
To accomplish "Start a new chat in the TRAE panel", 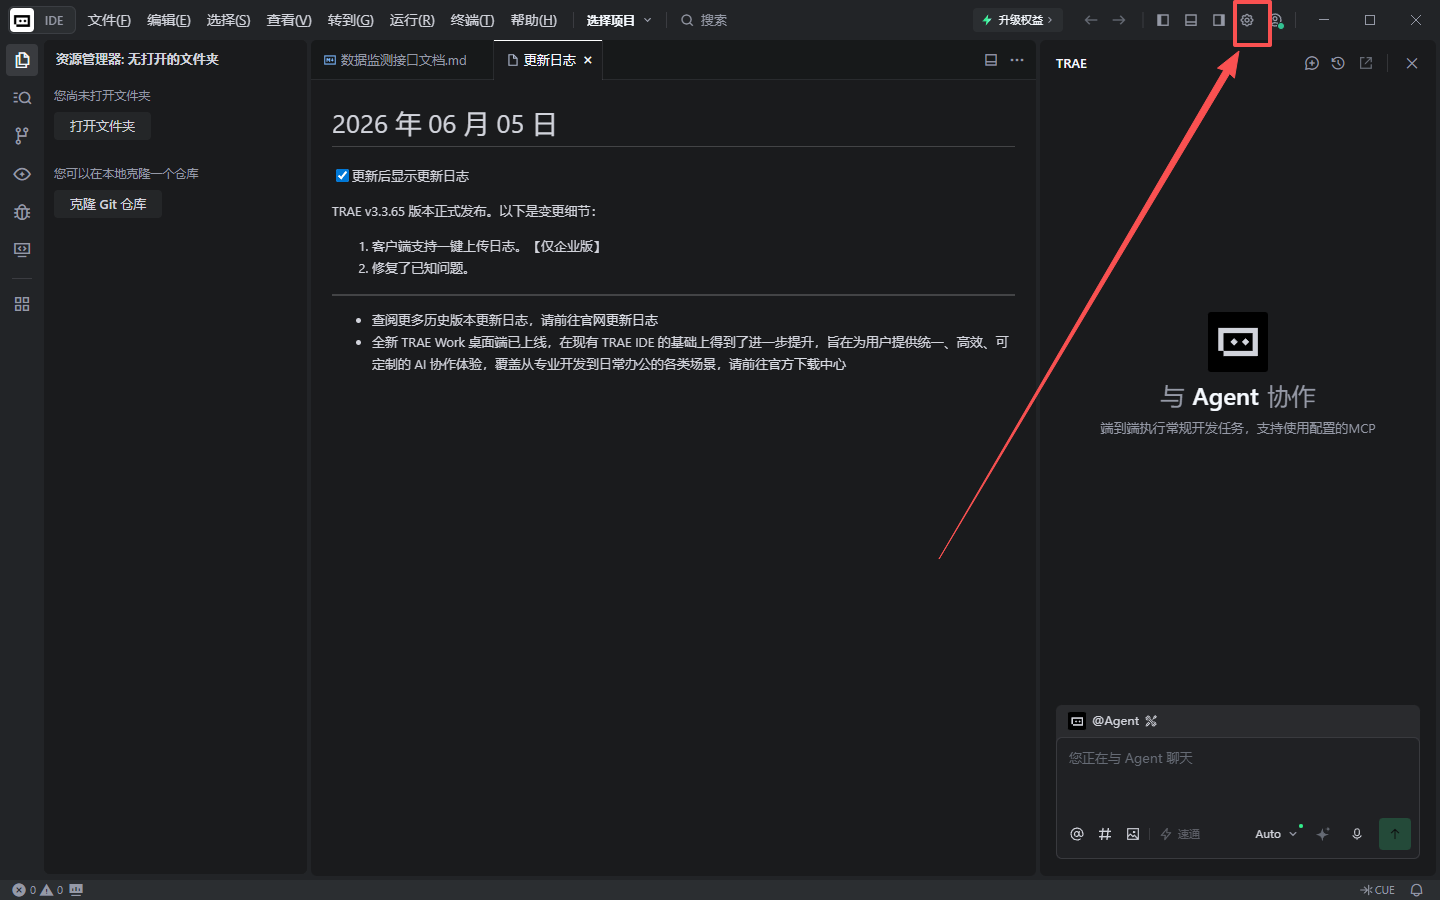I will (x=1312, y=63).
